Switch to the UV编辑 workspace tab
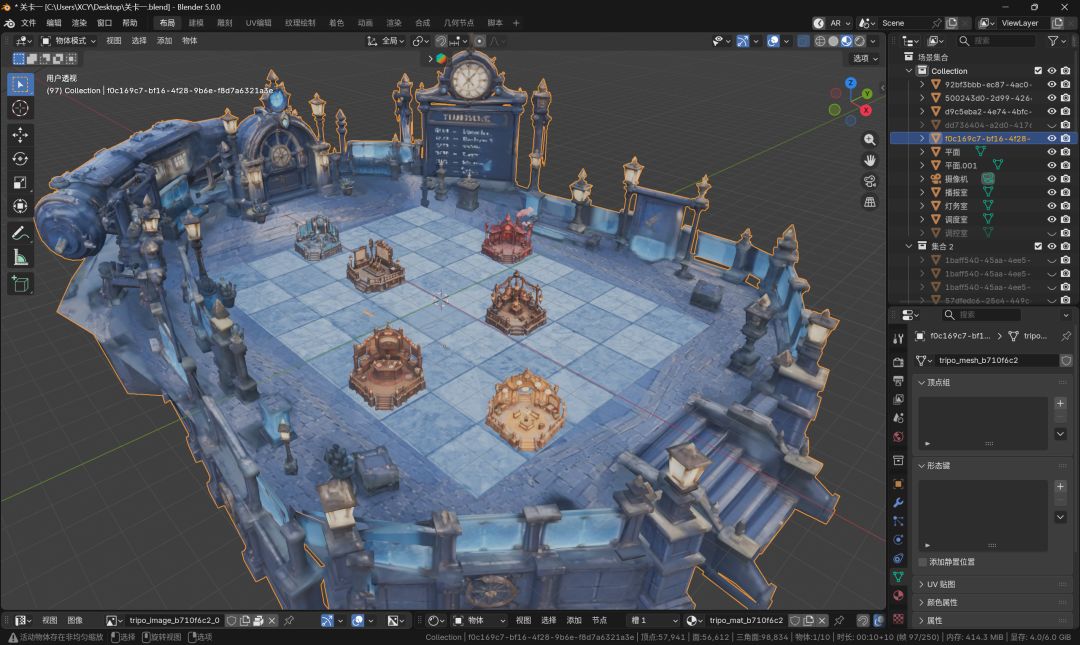Screen dimensions: 1080x645 [258, 23]
